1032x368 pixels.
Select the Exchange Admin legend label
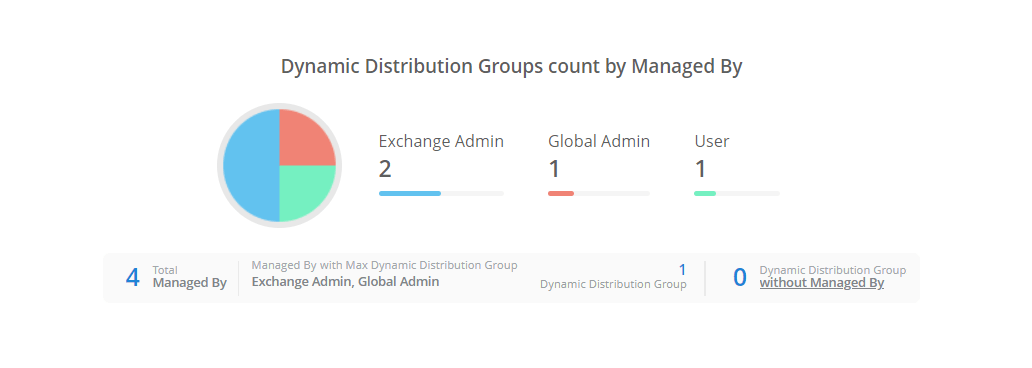pos(441,142)
